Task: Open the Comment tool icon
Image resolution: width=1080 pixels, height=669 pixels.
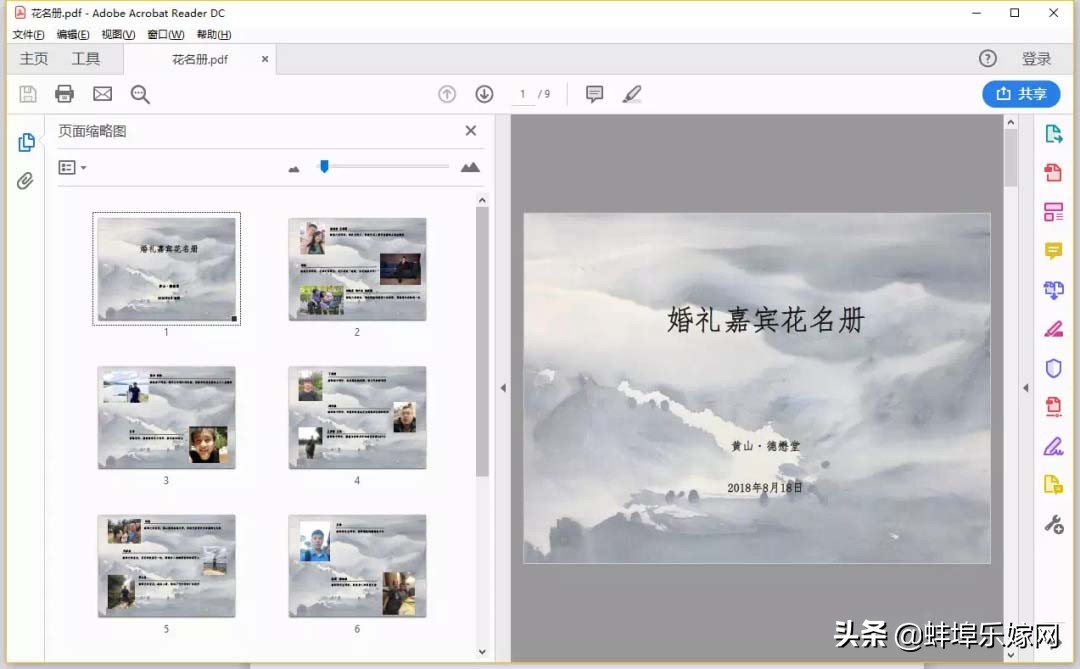Action: [x=594, y=93]
